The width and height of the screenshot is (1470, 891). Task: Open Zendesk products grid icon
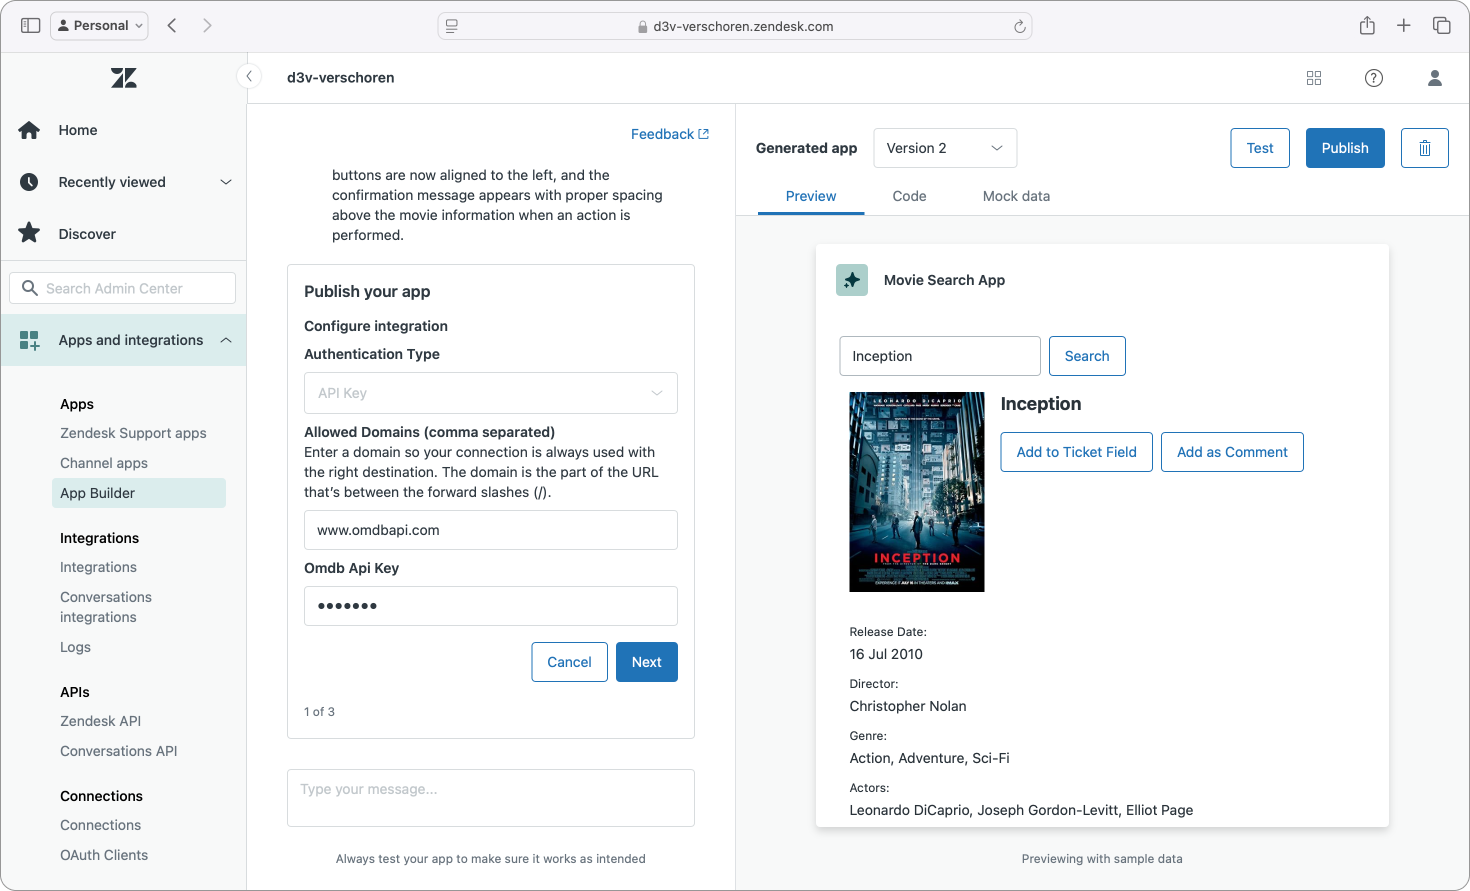tap(1314, 78)
